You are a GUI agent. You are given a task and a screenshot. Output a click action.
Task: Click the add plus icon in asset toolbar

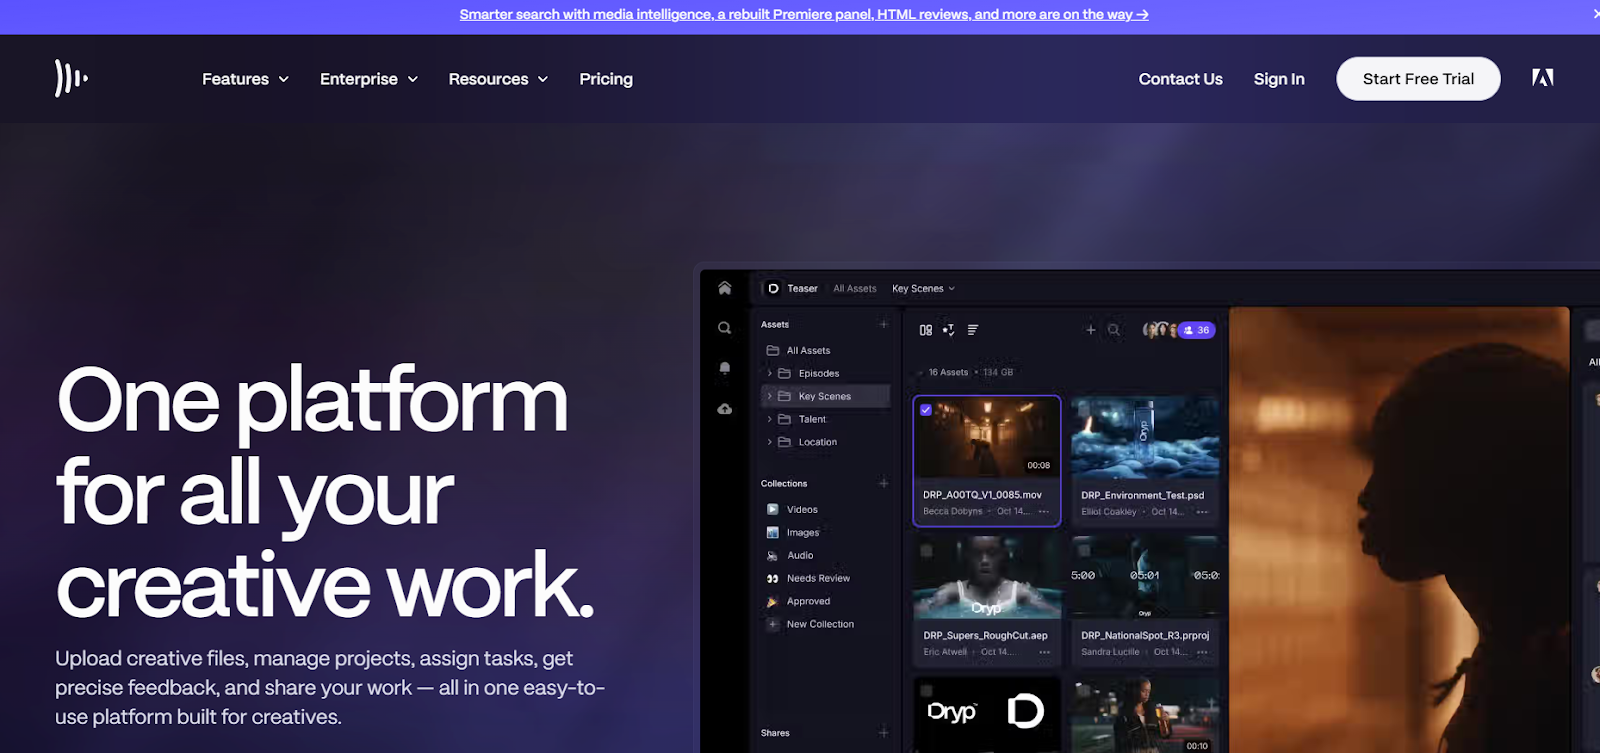click(1091, 330)
